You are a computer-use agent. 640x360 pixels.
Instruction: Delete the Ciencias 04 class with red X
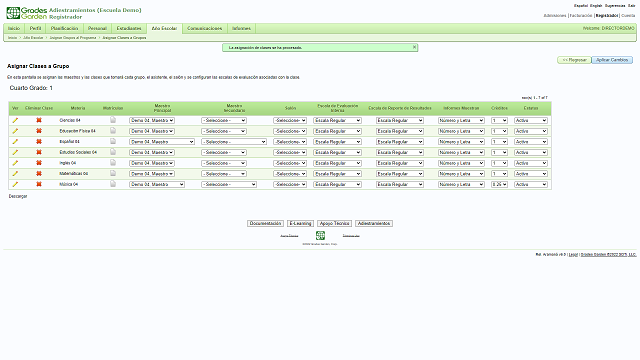(x=39, y=120)
